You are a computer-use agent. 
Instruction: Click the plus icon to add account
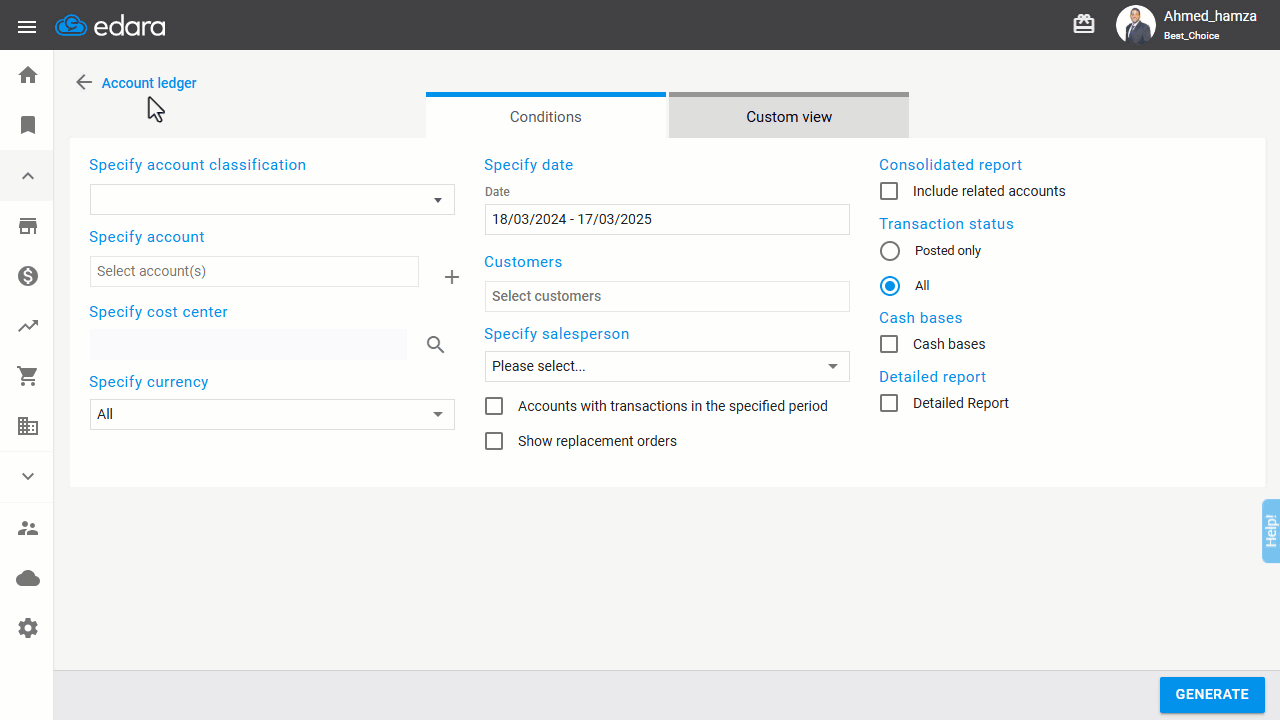pyautogui.click(x=452, y=277)
